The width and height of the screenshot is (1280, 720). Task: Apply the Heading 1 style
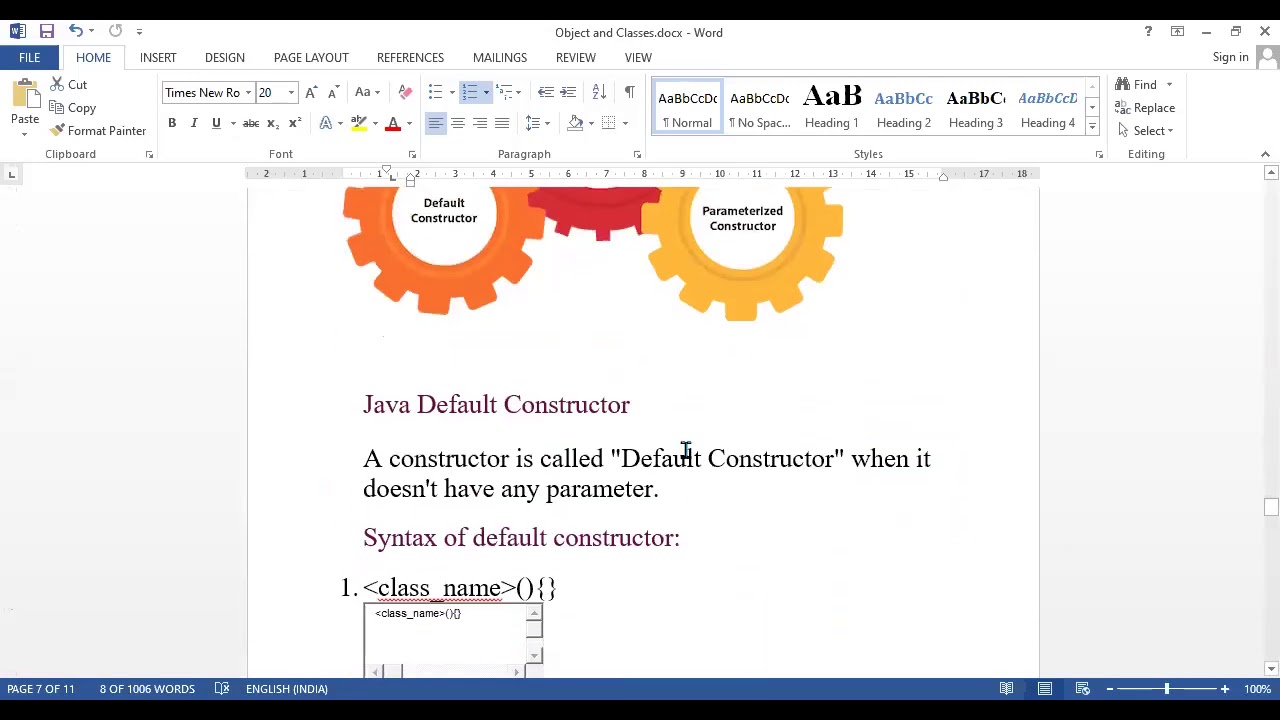pos(832,107)
